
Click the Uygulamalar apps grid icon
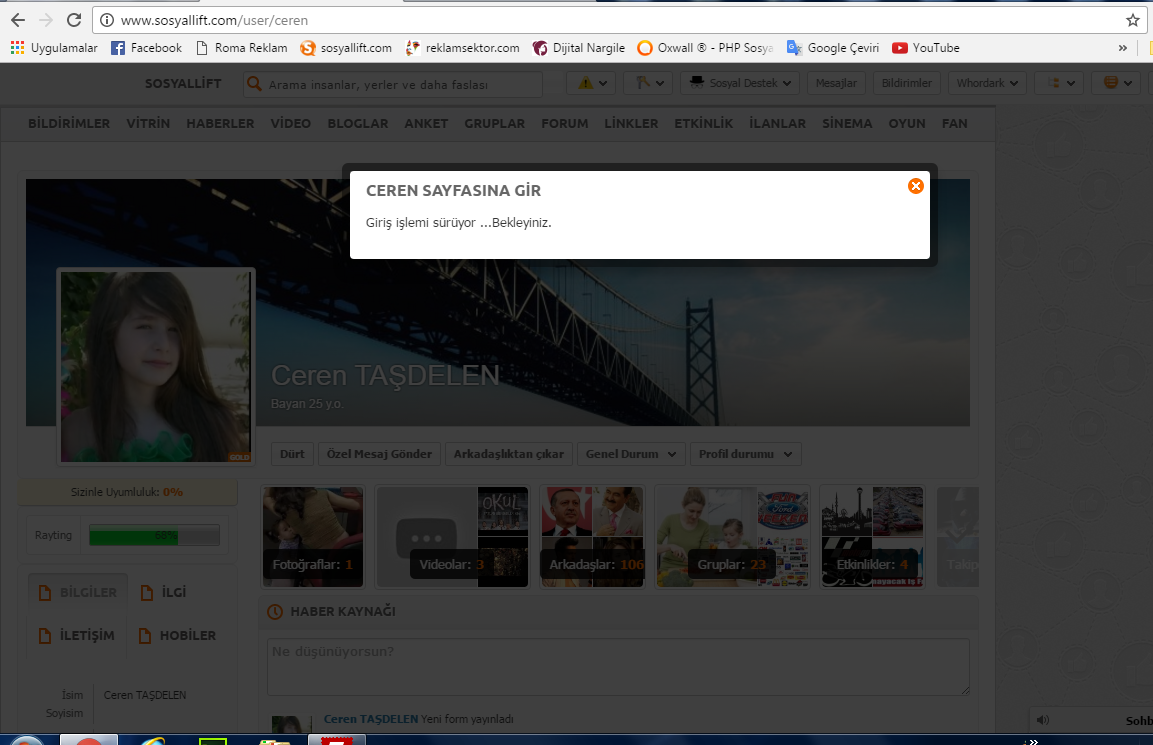pyautogui.click(x=17, y=48)
